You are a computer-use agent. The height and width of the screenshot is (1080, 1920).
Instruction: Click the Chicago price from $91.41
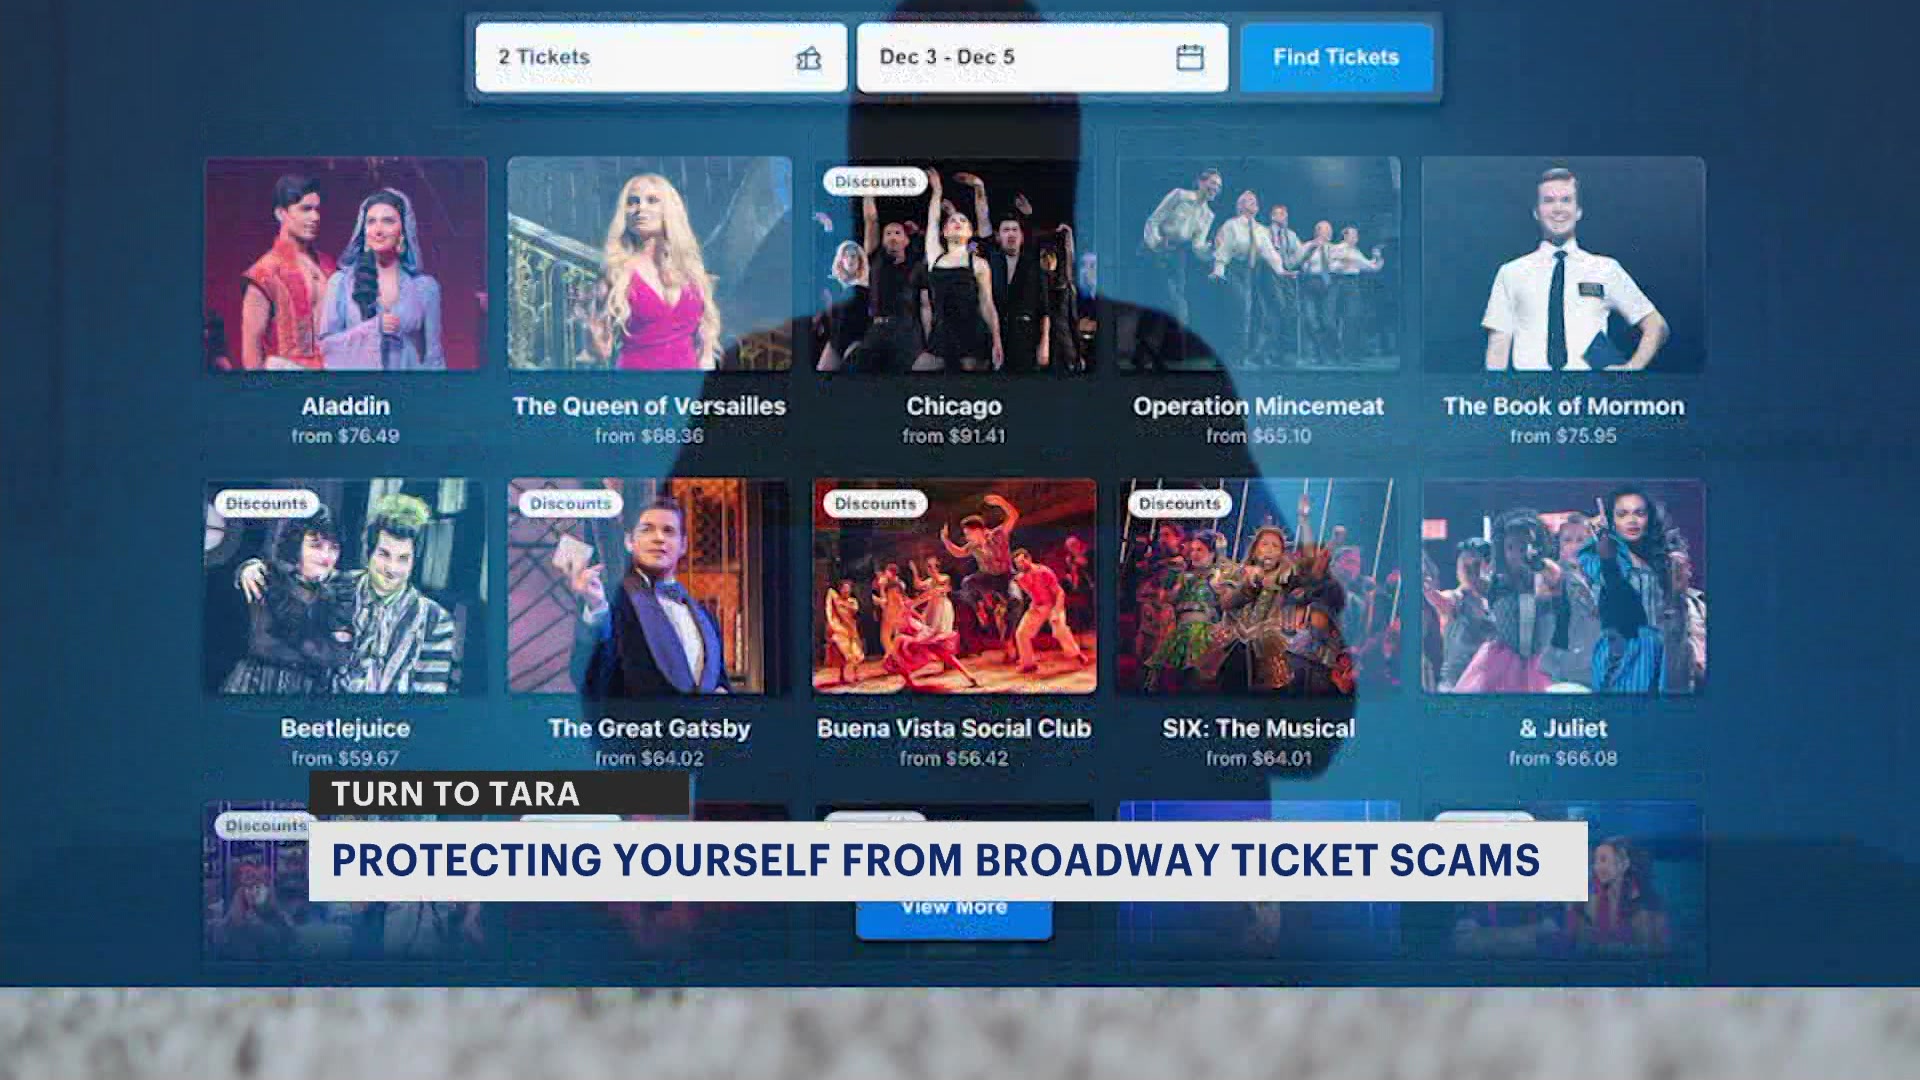[x=954, y=436]
